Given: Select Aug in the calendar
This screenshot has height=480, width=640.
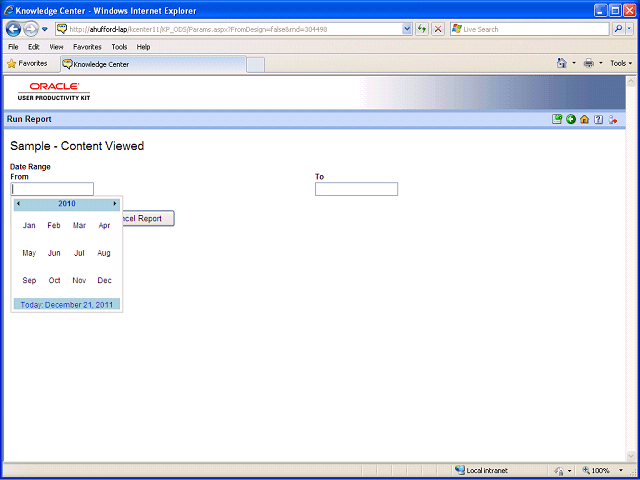Looking at the screenshot, I should click(104, 253).
